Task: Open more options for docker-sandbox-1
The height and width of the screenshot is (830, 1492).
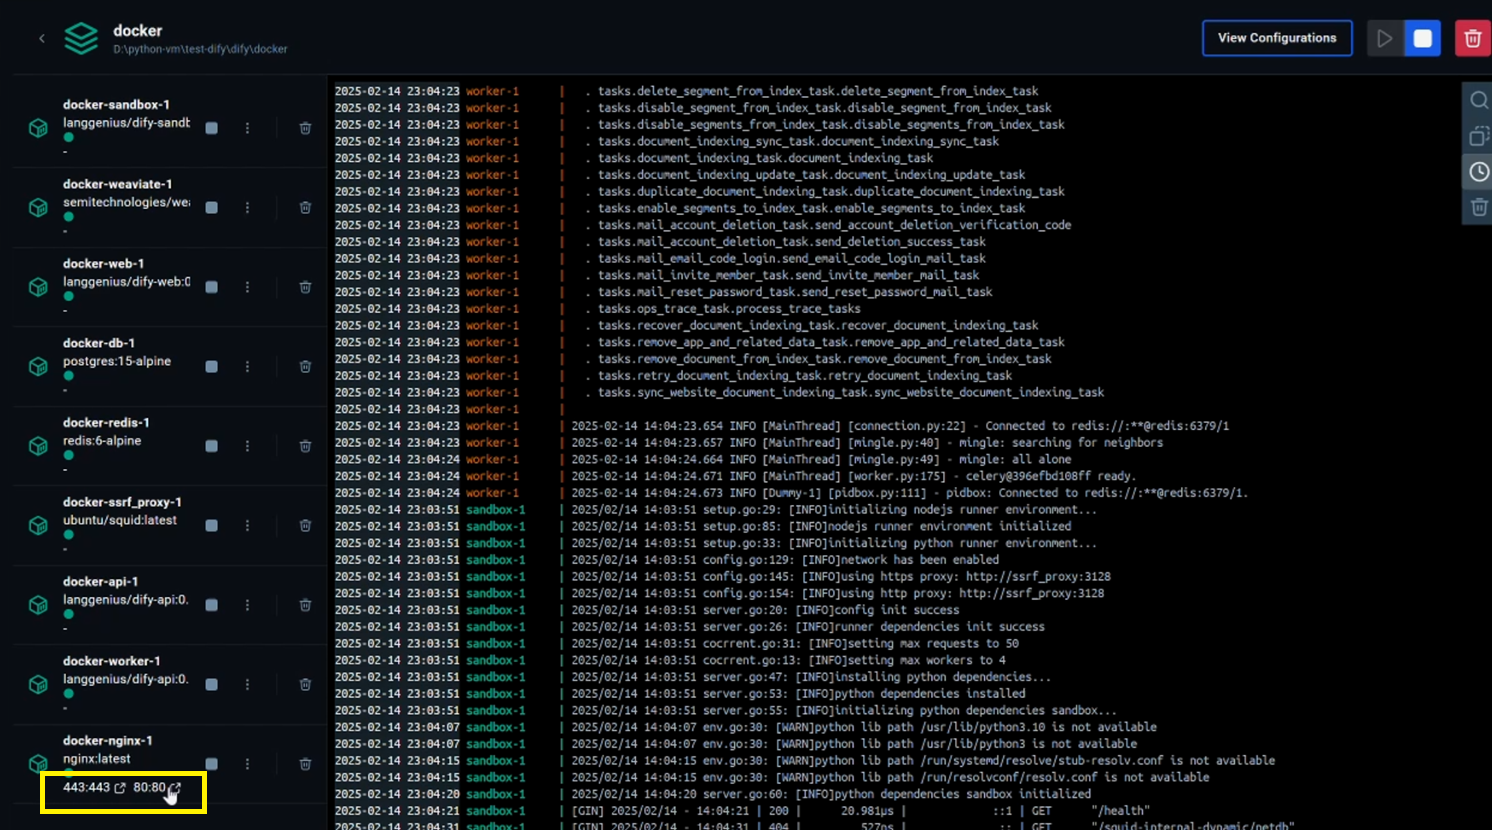Action: (247, 128)
